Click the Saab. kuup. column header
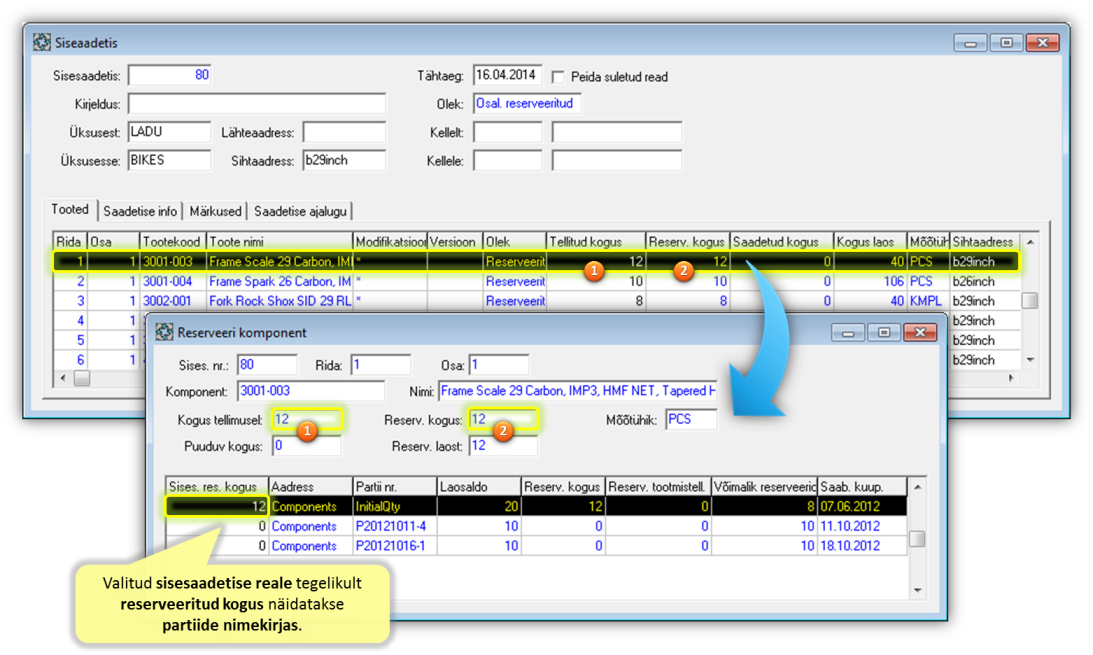This screenshot has width=1093, height=655. pyautogui.click(x=863, y=486)
